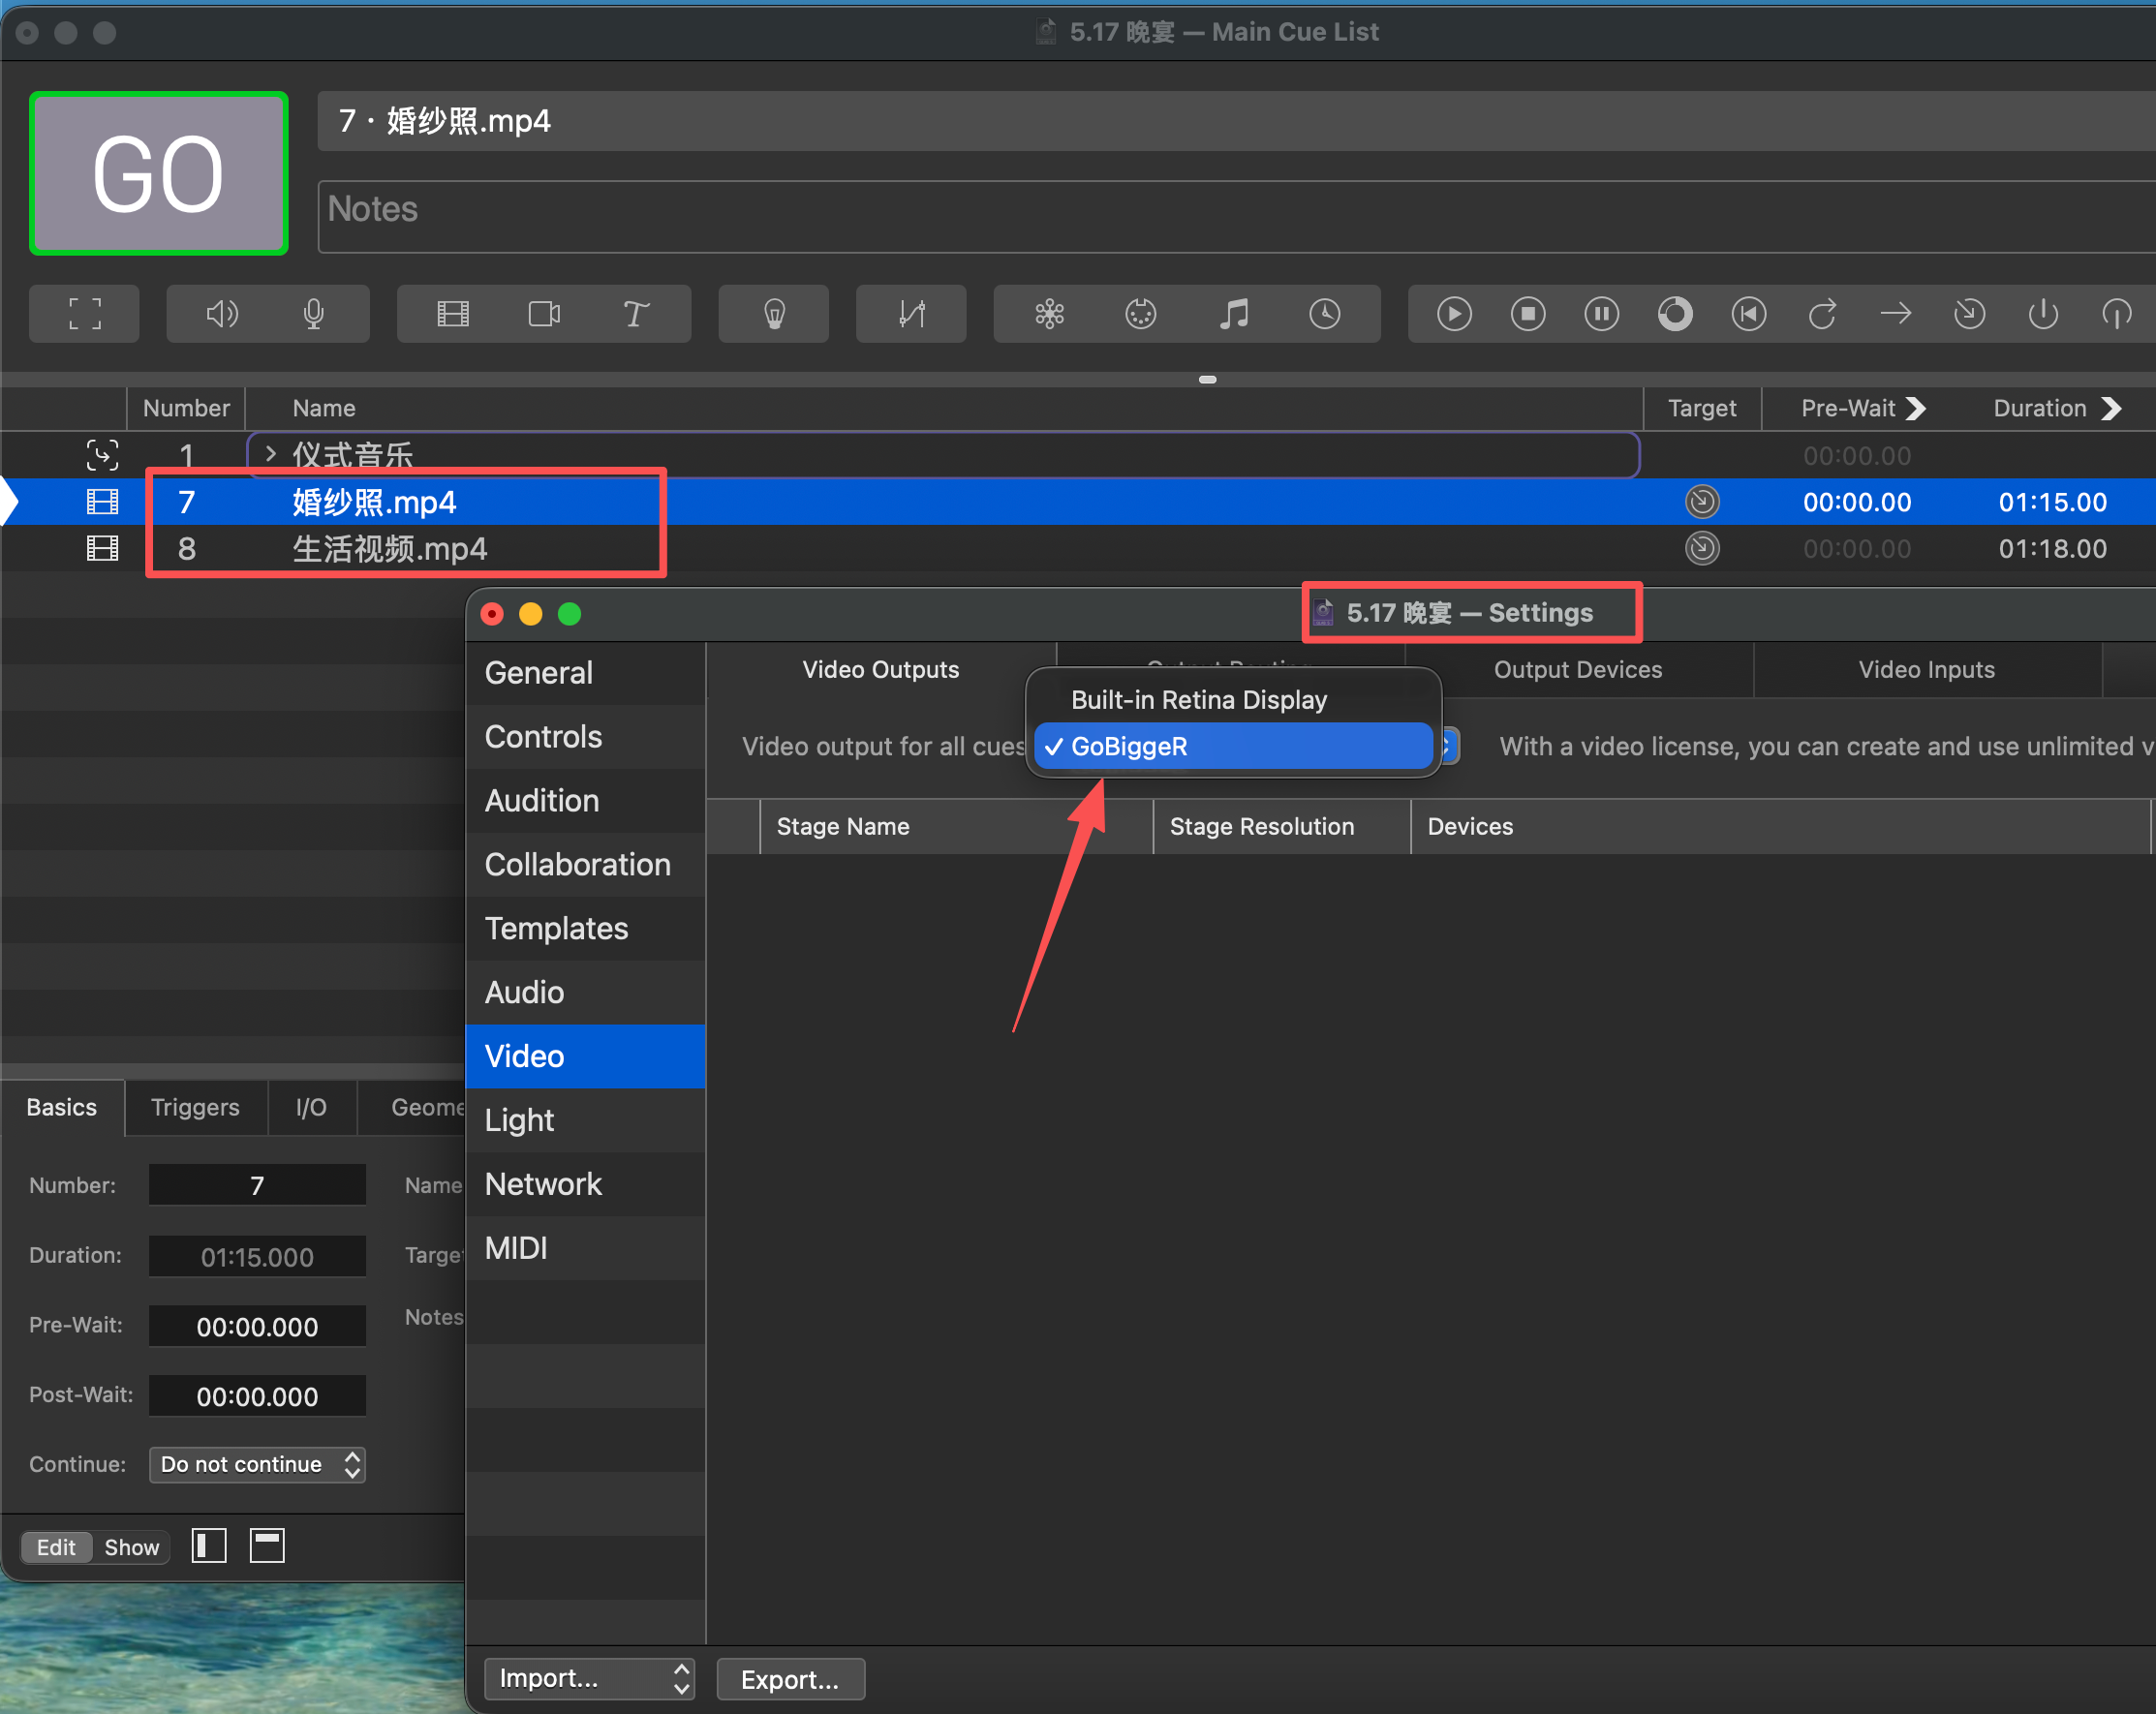Viewport: 2156px width, 1714px height.
Task: Open MIDI settings section
Action: click(586, 1248)
